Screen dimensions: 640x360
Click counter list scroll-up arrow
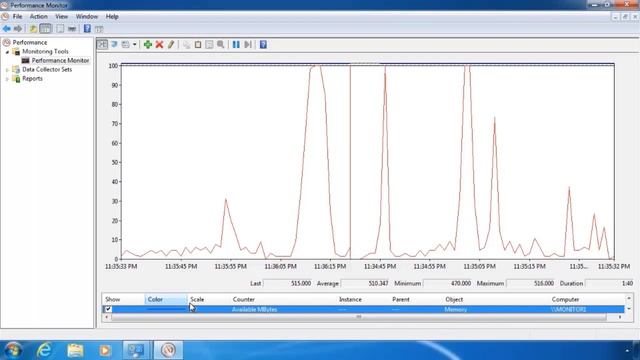tap(629, 298)
